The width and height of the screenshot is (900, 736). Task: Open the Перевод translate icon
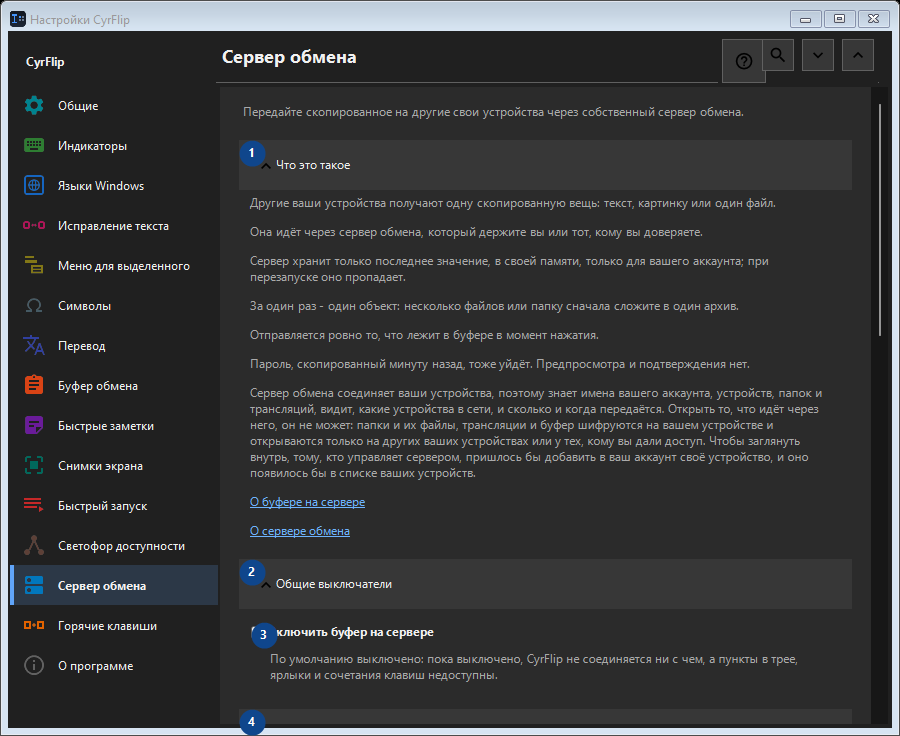tap(34, 346)
